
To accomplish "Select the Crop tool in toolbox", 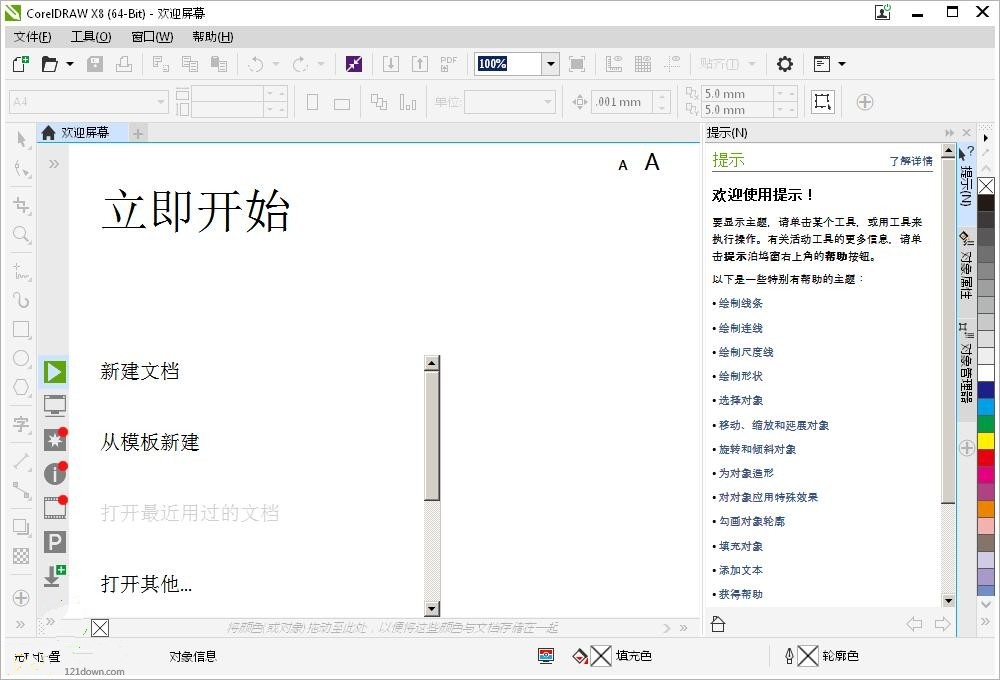I will coord(22,205).
